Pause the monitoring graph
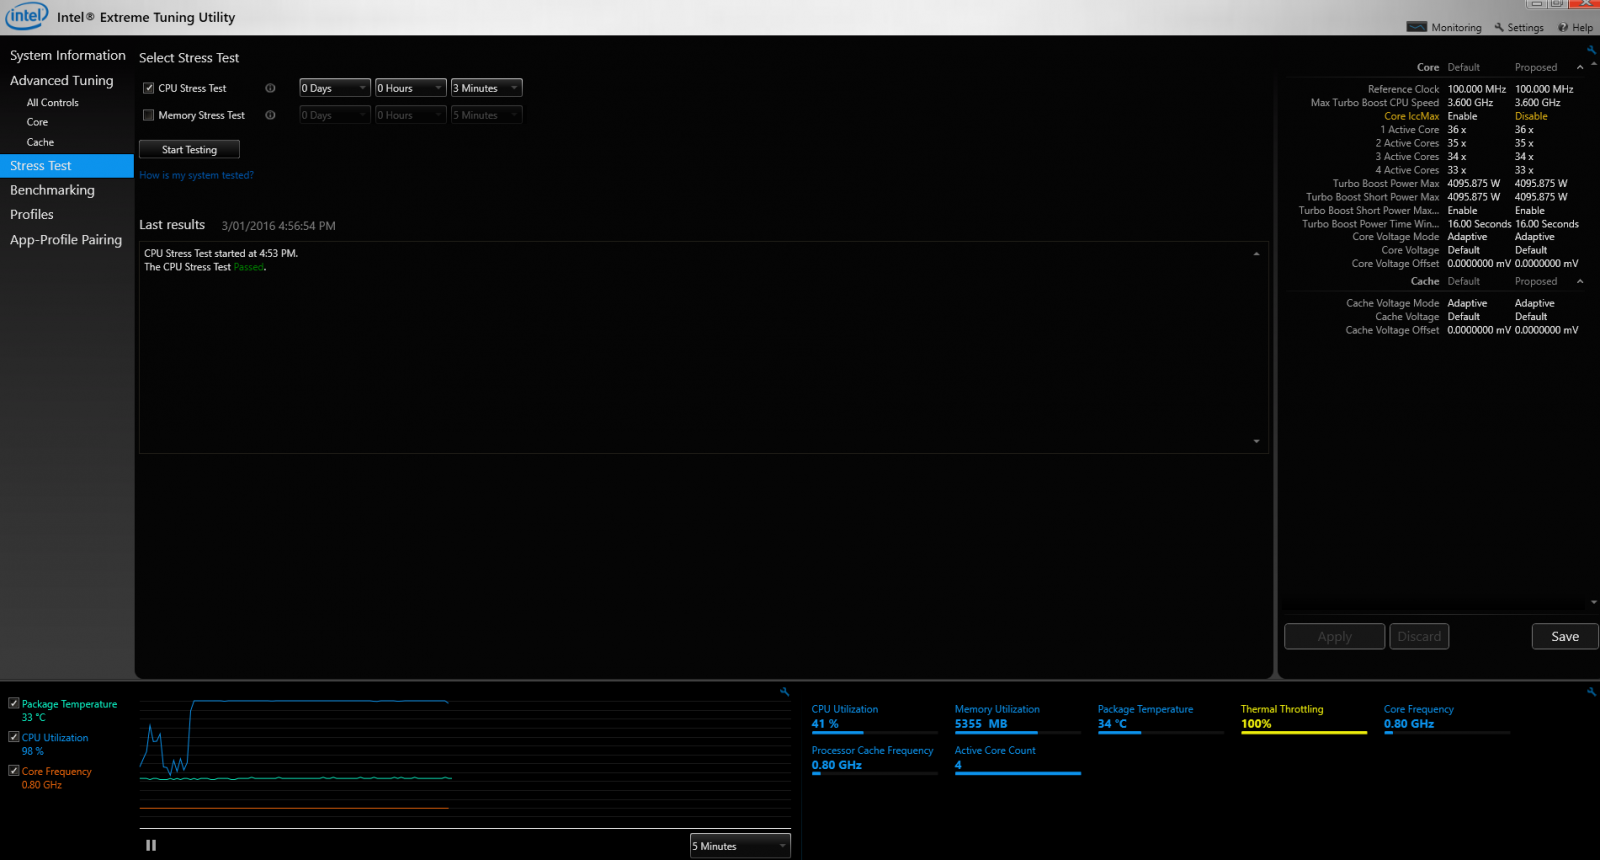Screen dimensions: 1600x860 pyautogui.click(x=151, y=845)
